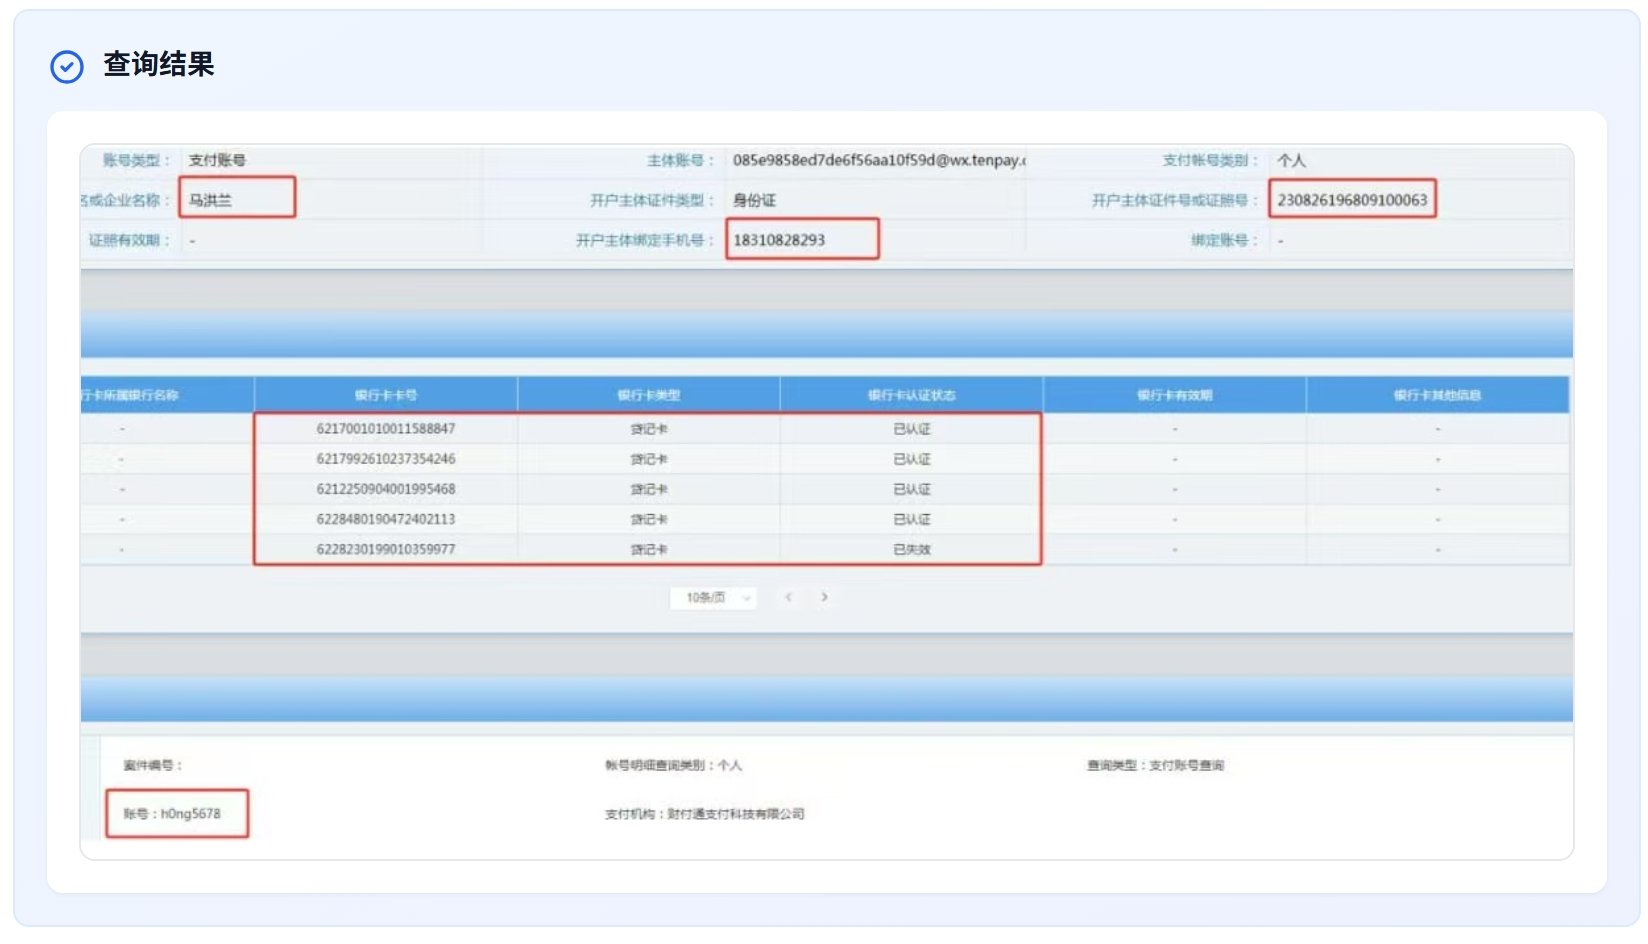Click the 查询类型 支付账号查询 text
The height and width of the screenshot is (944, 1648).
pyautogui.click(x=1155, y=765)
